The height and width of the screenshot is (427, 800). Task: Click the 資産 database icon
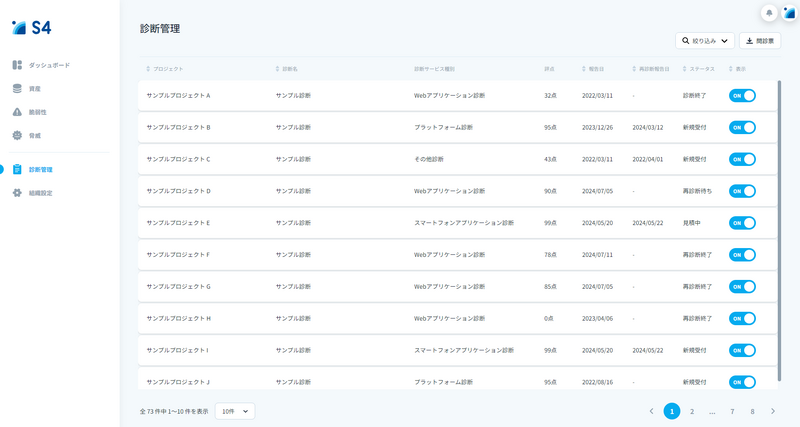click(17, 89)
